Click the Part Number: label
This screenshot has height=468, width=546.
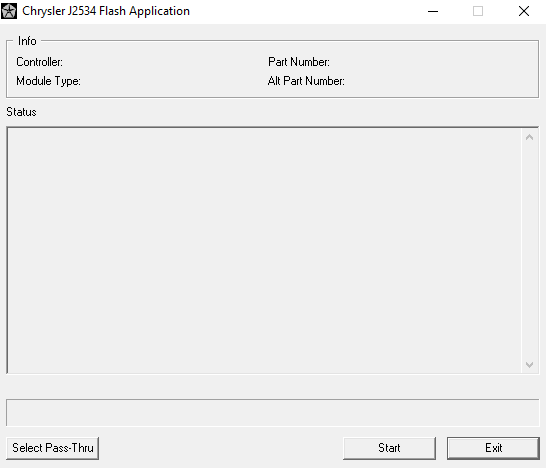click(x=299, y=62)
